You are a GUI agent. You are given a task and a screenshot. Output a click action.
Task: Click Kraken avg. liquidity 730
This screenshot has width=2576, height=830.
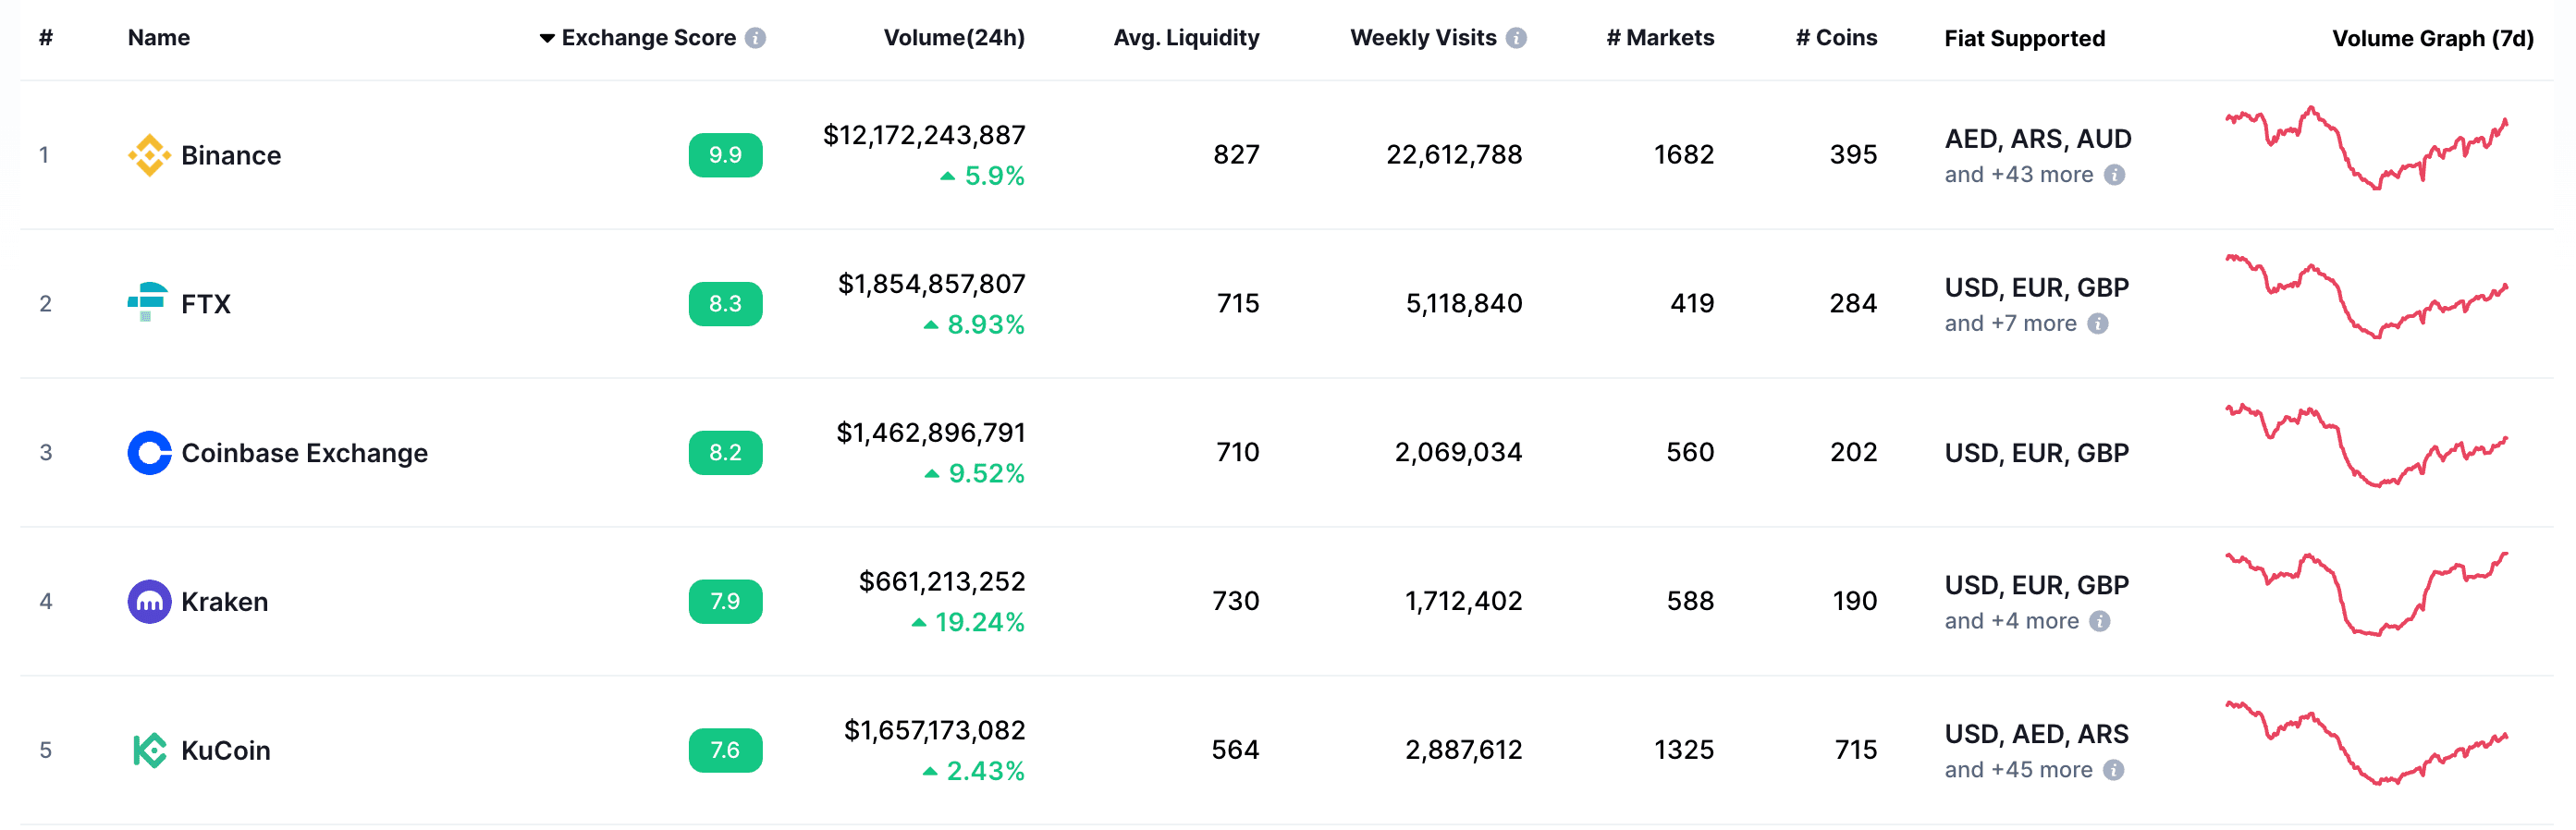1236,601
